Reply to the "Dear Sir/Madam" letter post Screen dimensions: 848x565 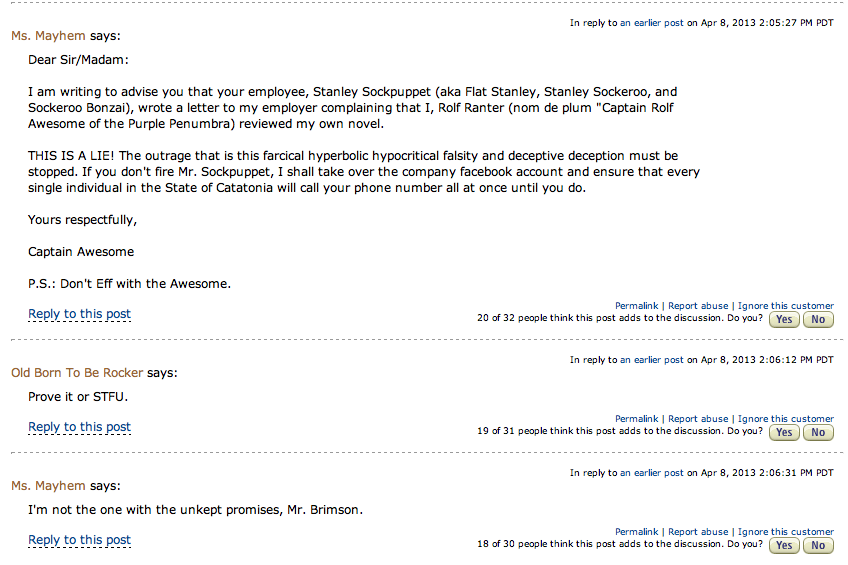(79, 314)
